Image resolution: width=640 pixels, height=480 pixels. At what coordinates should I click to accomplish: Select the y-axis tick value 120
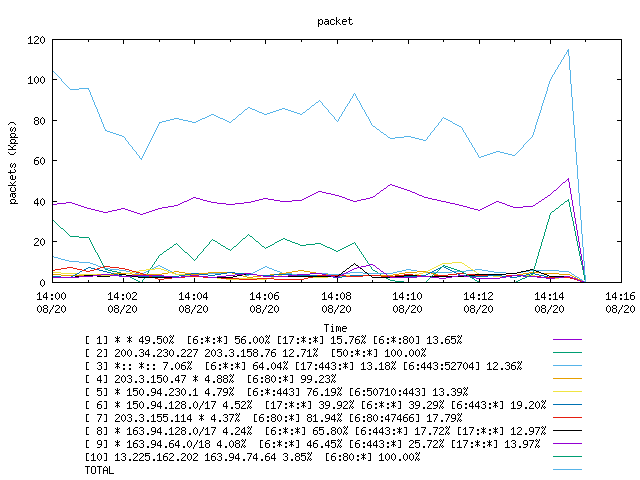[x=36, y=40]
